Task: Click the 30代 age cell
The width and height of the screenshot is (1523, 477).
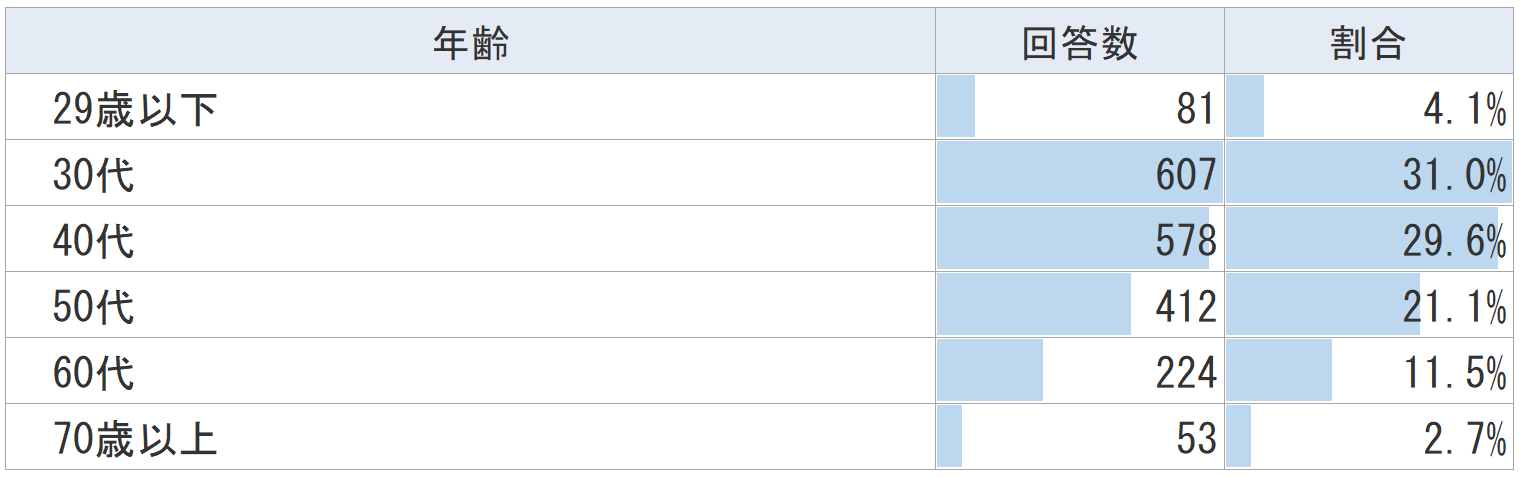Action: pyautogui.click(x=93, y=174)
